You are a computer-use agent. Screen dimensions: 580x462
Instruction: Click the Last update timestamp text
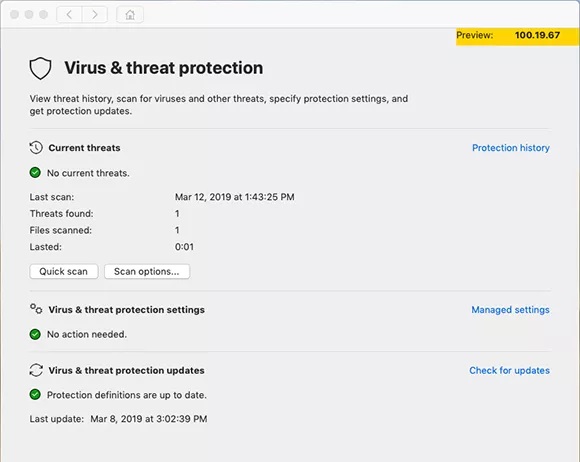149,419
